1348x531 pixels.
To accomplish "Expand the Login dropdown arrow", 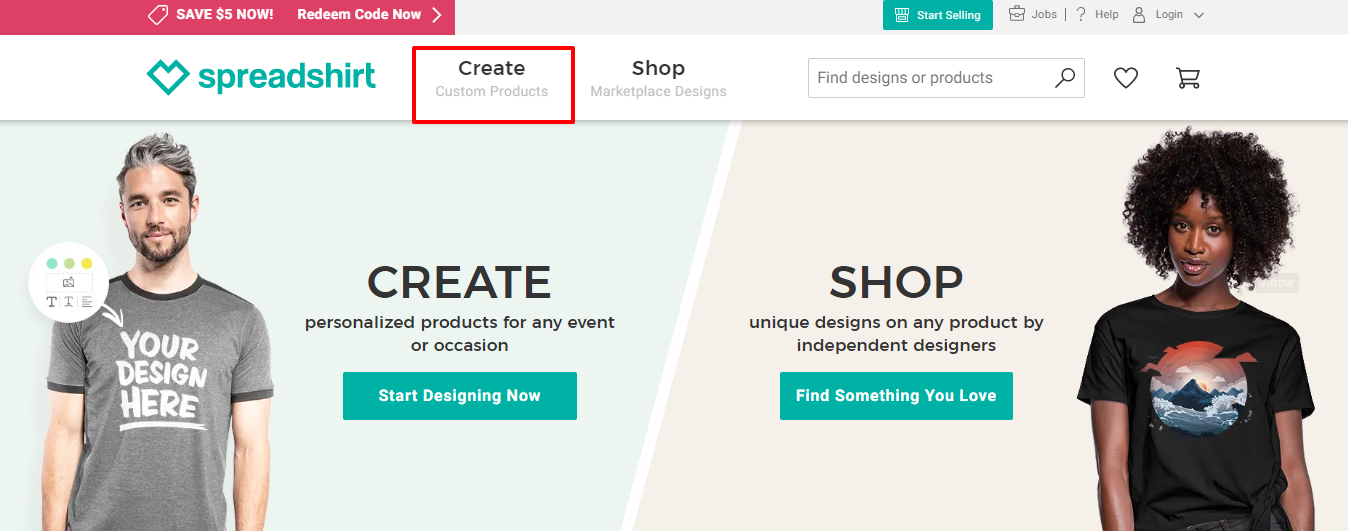I will coord(1199,15).
